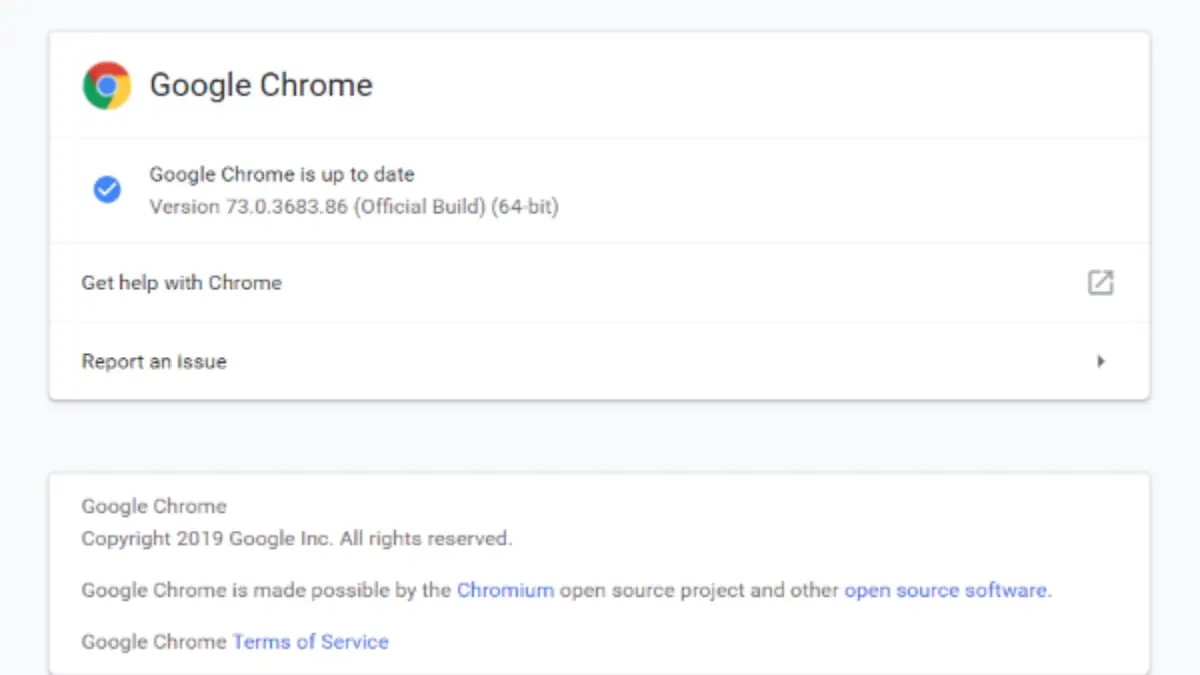Click the 'open source project and other' text
Screen dimensions: 1200x675
pos(699,590)
